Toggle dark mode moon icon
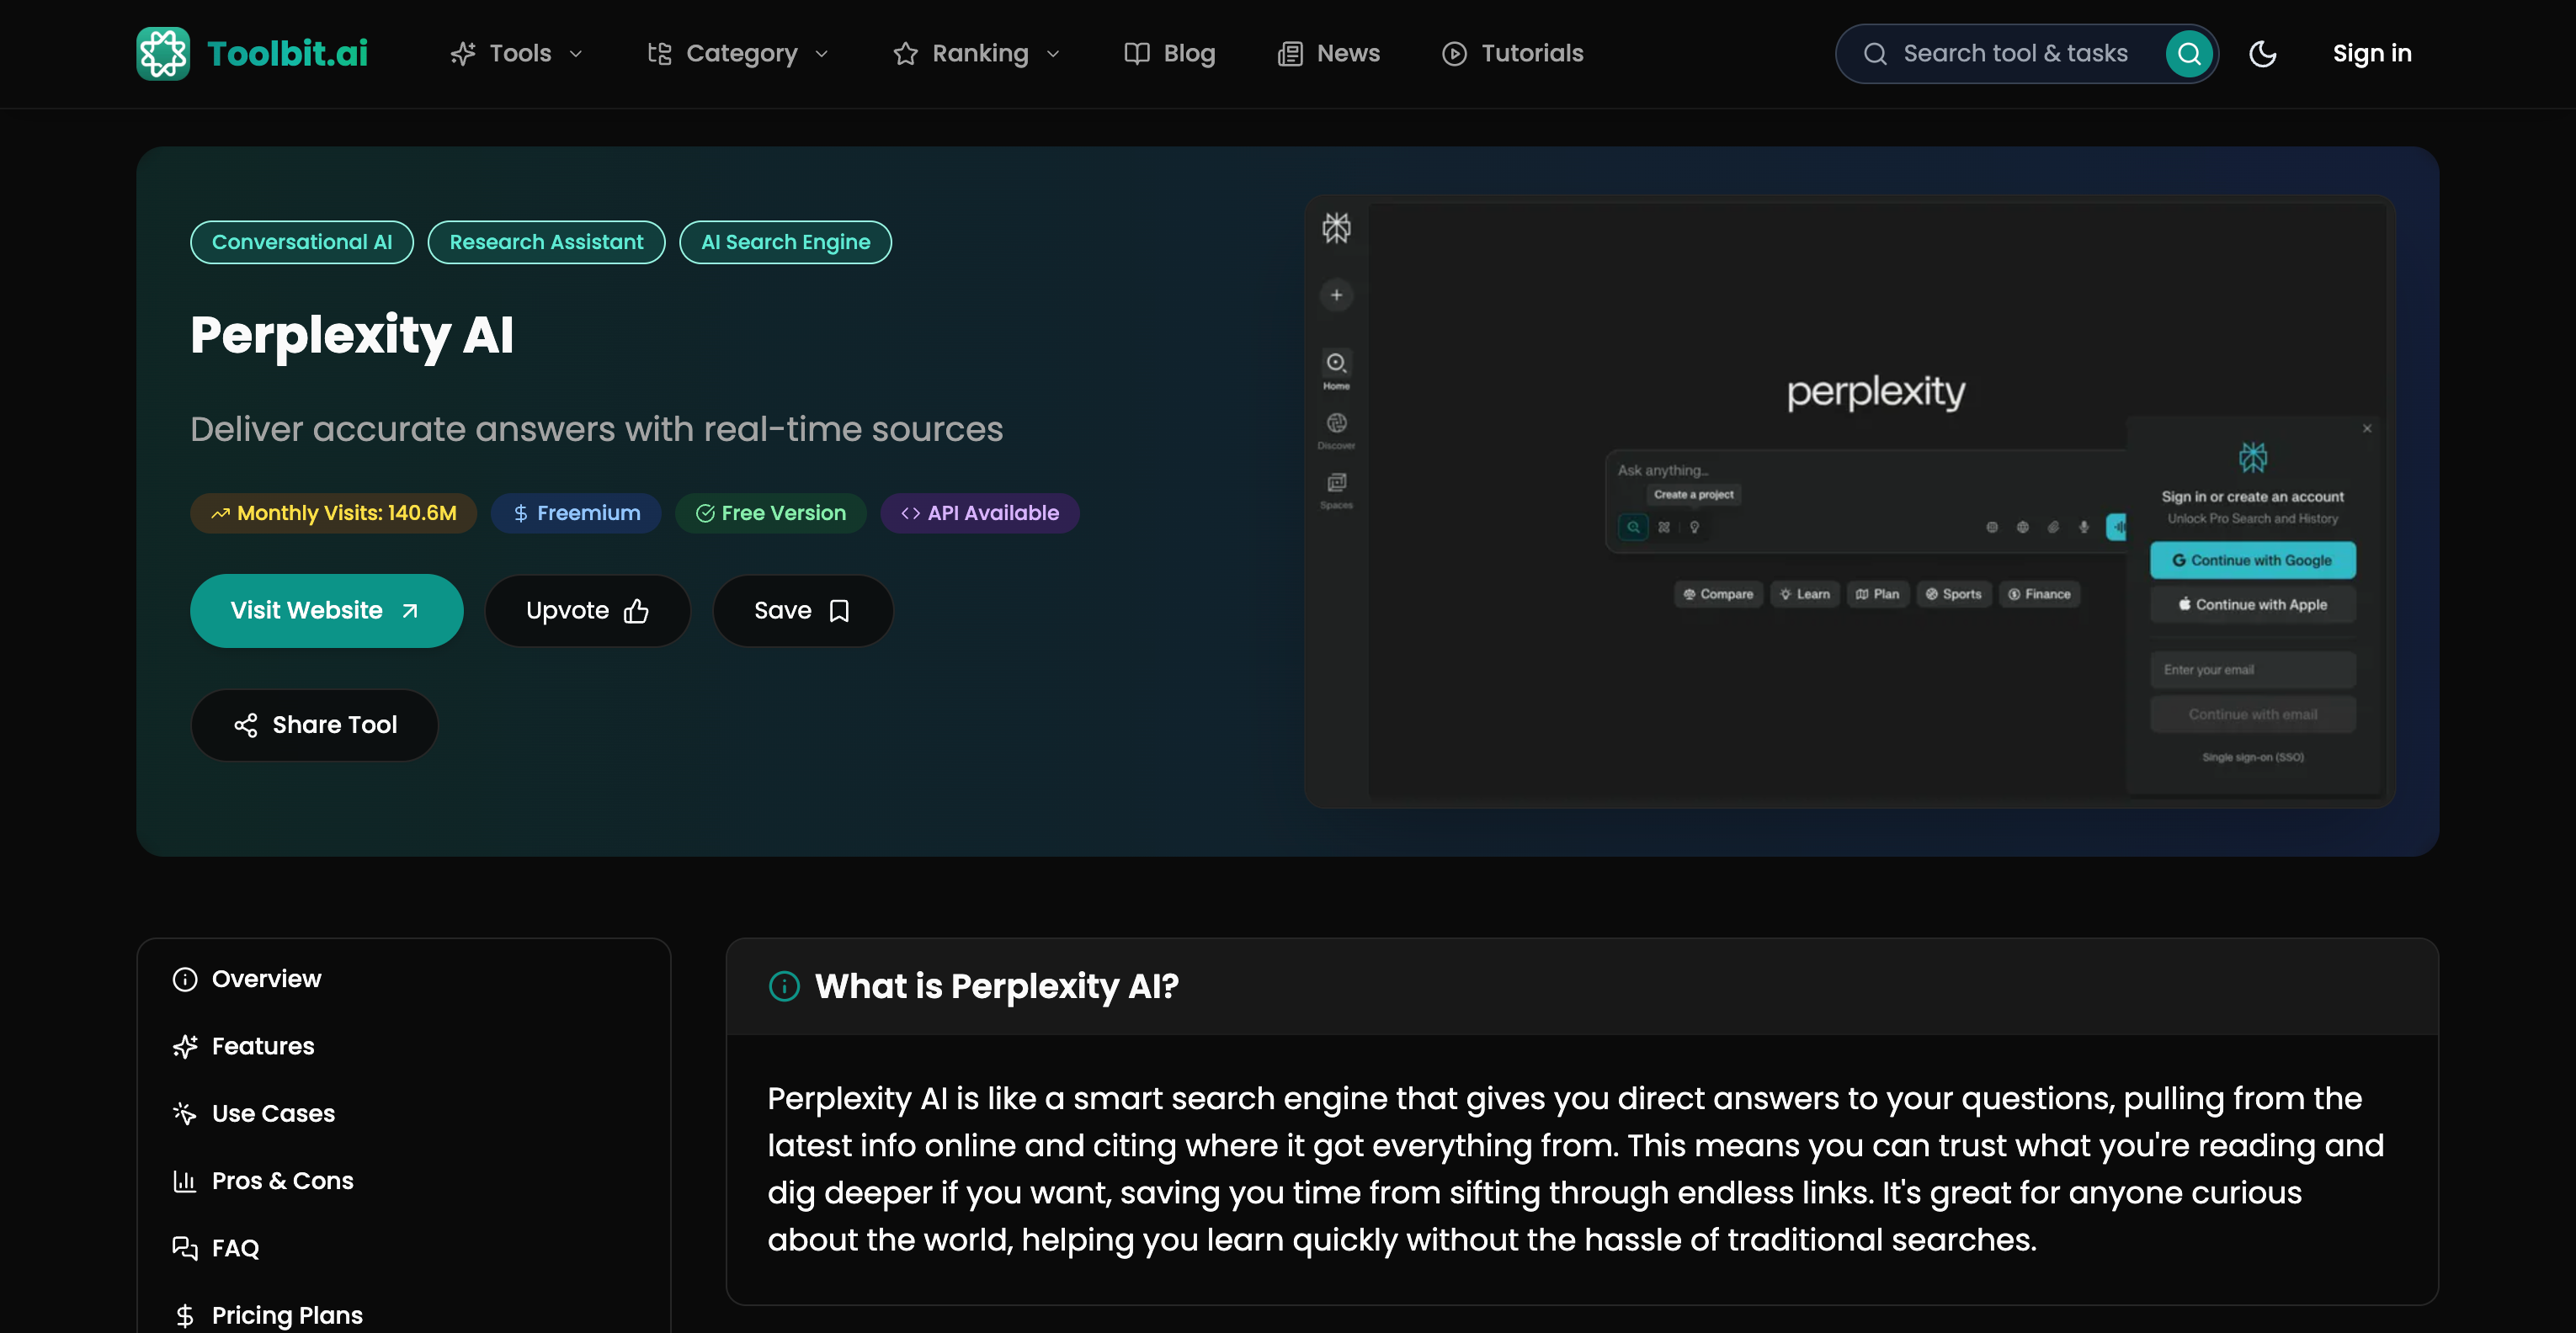This screenshot has width=2576, height=1333. (2262, 53)
